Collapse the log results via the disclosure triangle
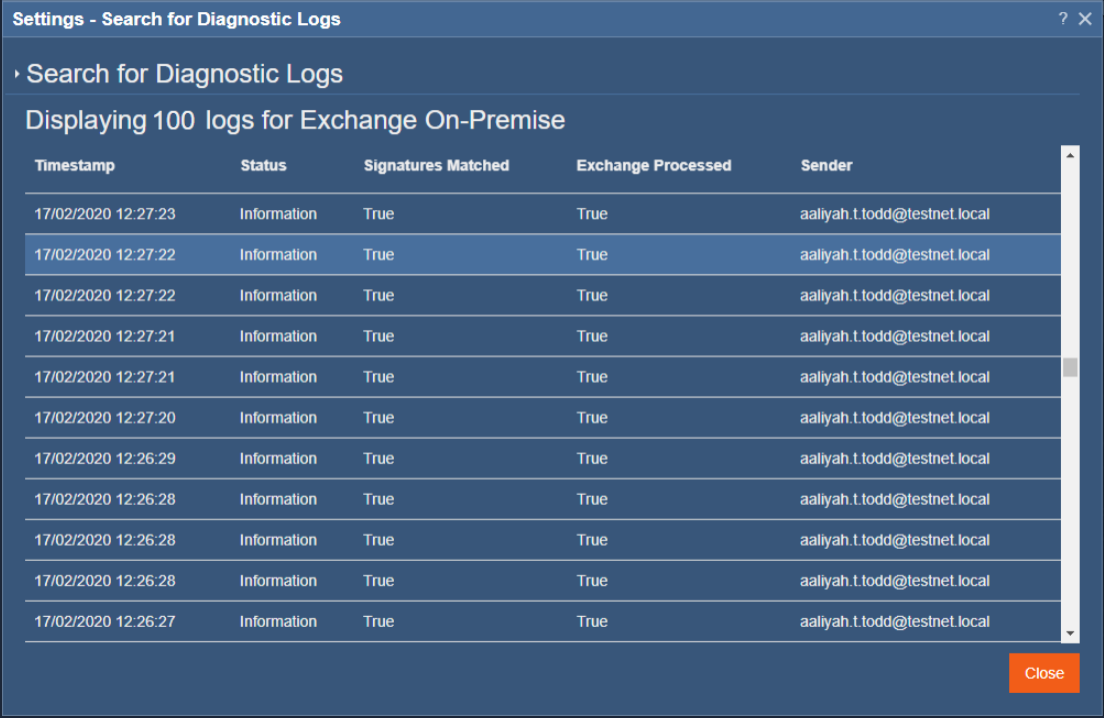This screenshot has width=1104, height=718. [x=15, y=72]
